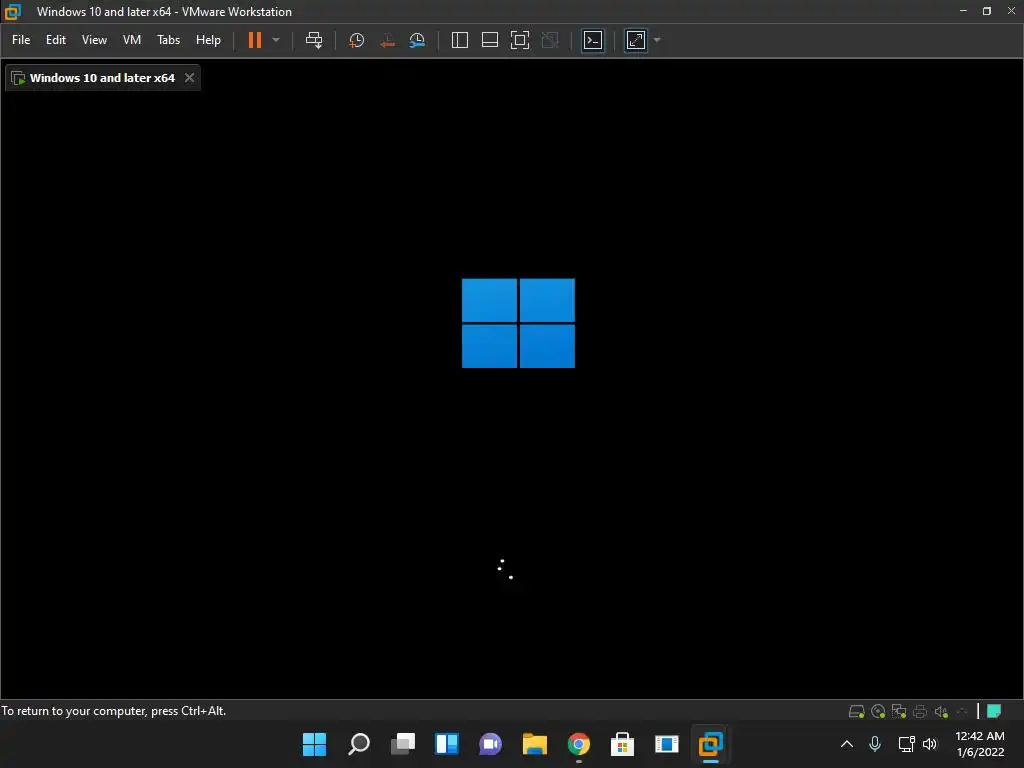
Task: Send Ctrl+Alt+Del to the virtual machine
Action: pos(314,40)
